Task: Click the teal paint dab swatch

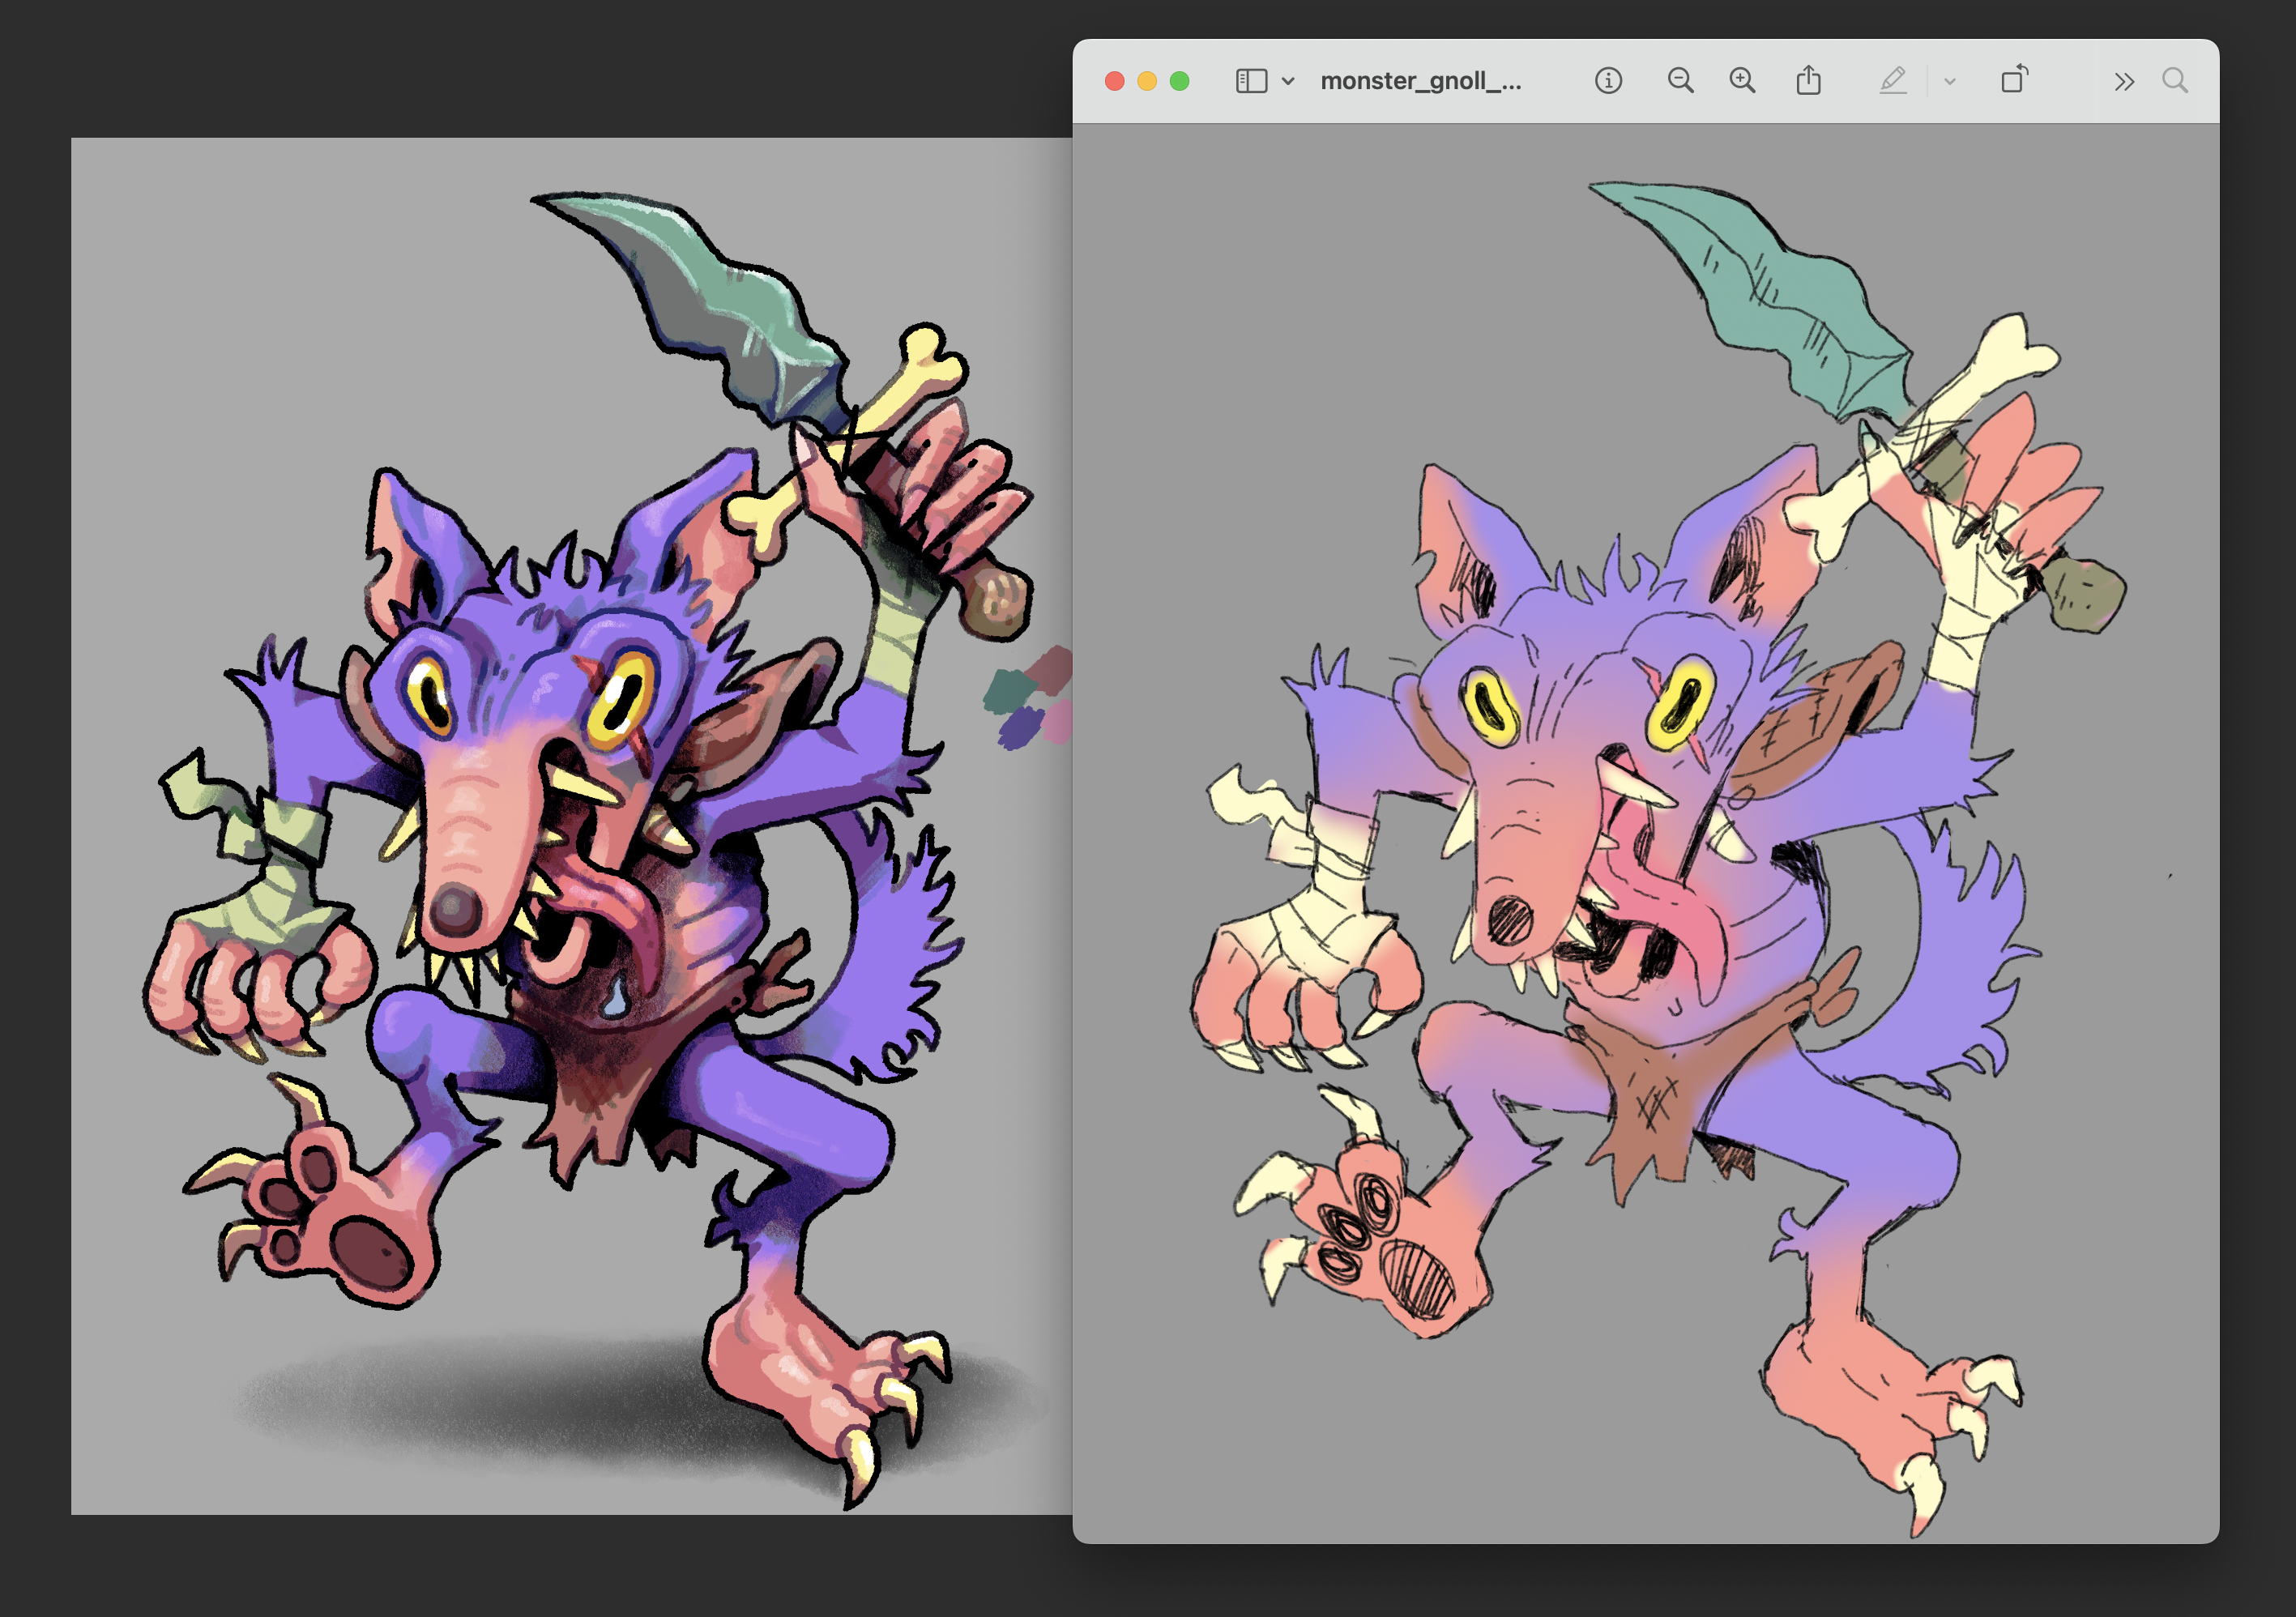Action: pyautogui.click(x=1010, y=691)
